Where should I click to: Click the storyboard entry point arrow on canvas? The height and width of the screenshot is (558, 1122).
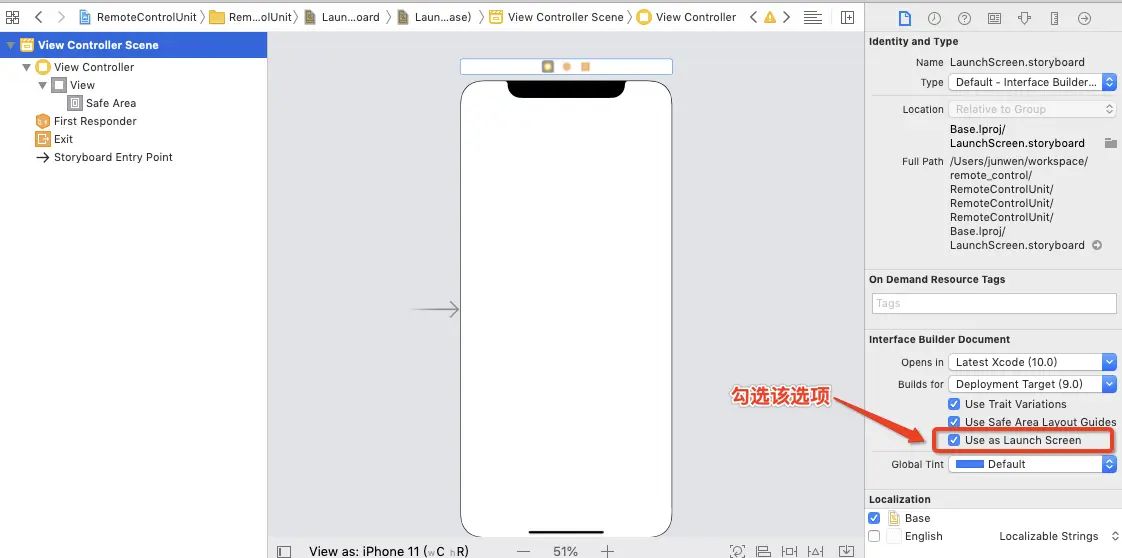click(x=435, y=309)
